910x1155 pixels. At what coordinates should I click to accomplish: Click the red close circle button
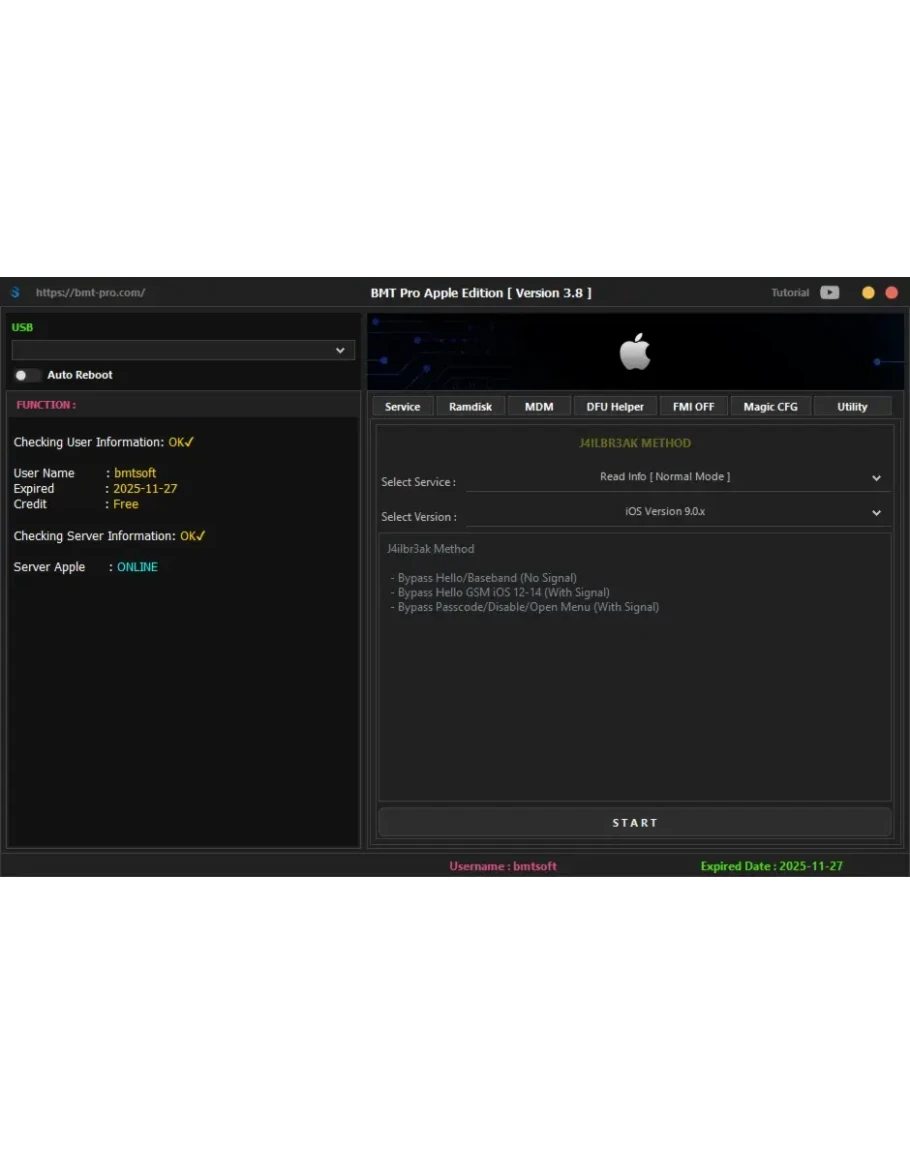[891, 293]
